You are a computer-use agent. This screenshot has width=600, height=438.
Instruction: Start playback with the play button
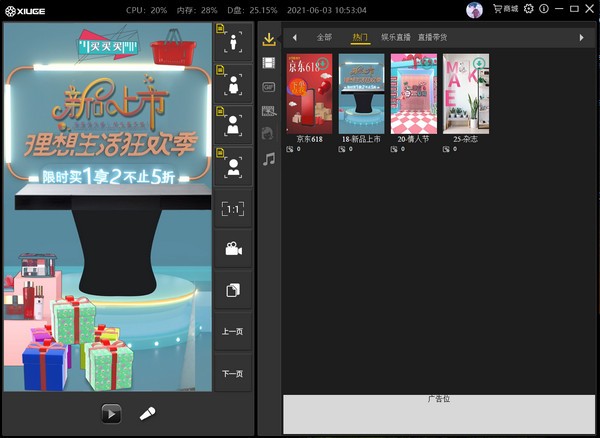[x=111, y=413]
